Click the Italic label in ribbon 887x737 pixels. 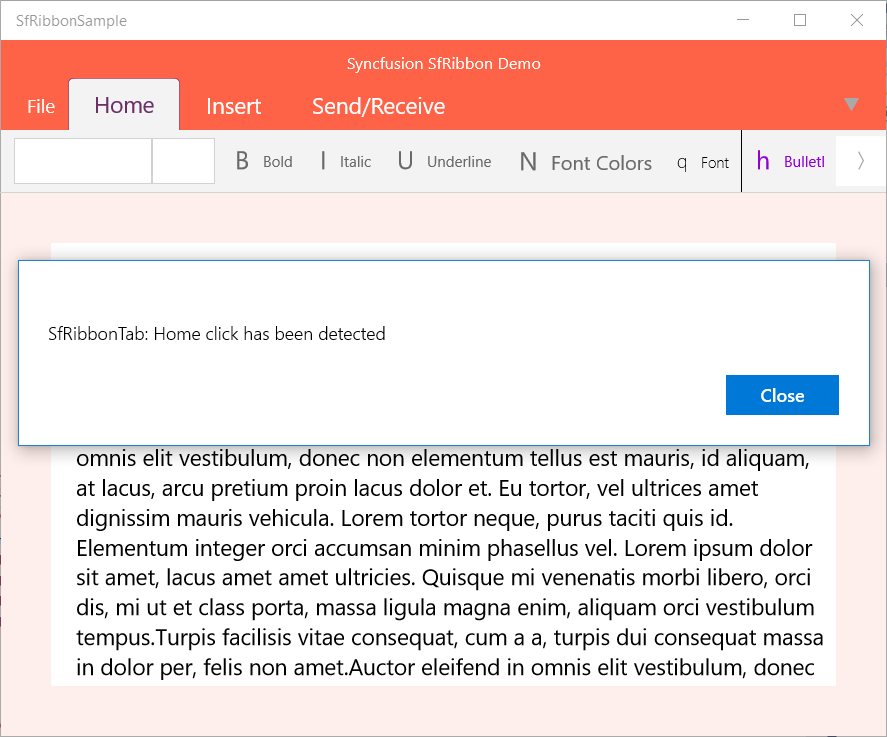pos(355,162)
